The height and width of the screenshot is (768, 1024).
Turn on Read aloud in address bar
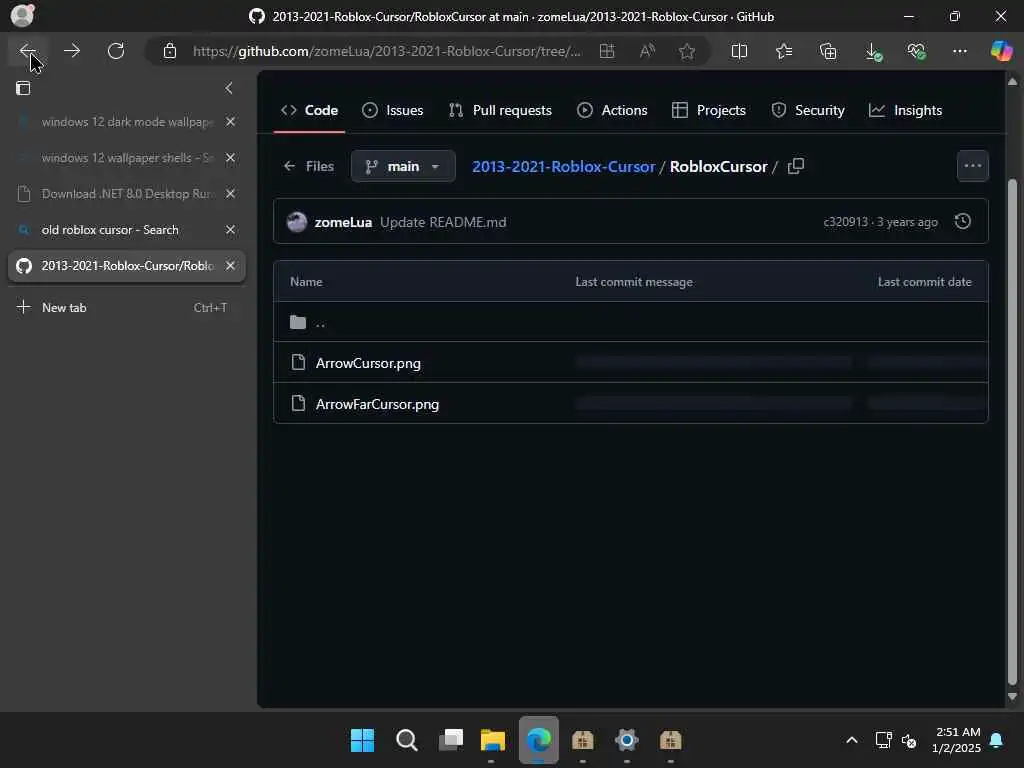pyautogui.click(x=647, y=51)
